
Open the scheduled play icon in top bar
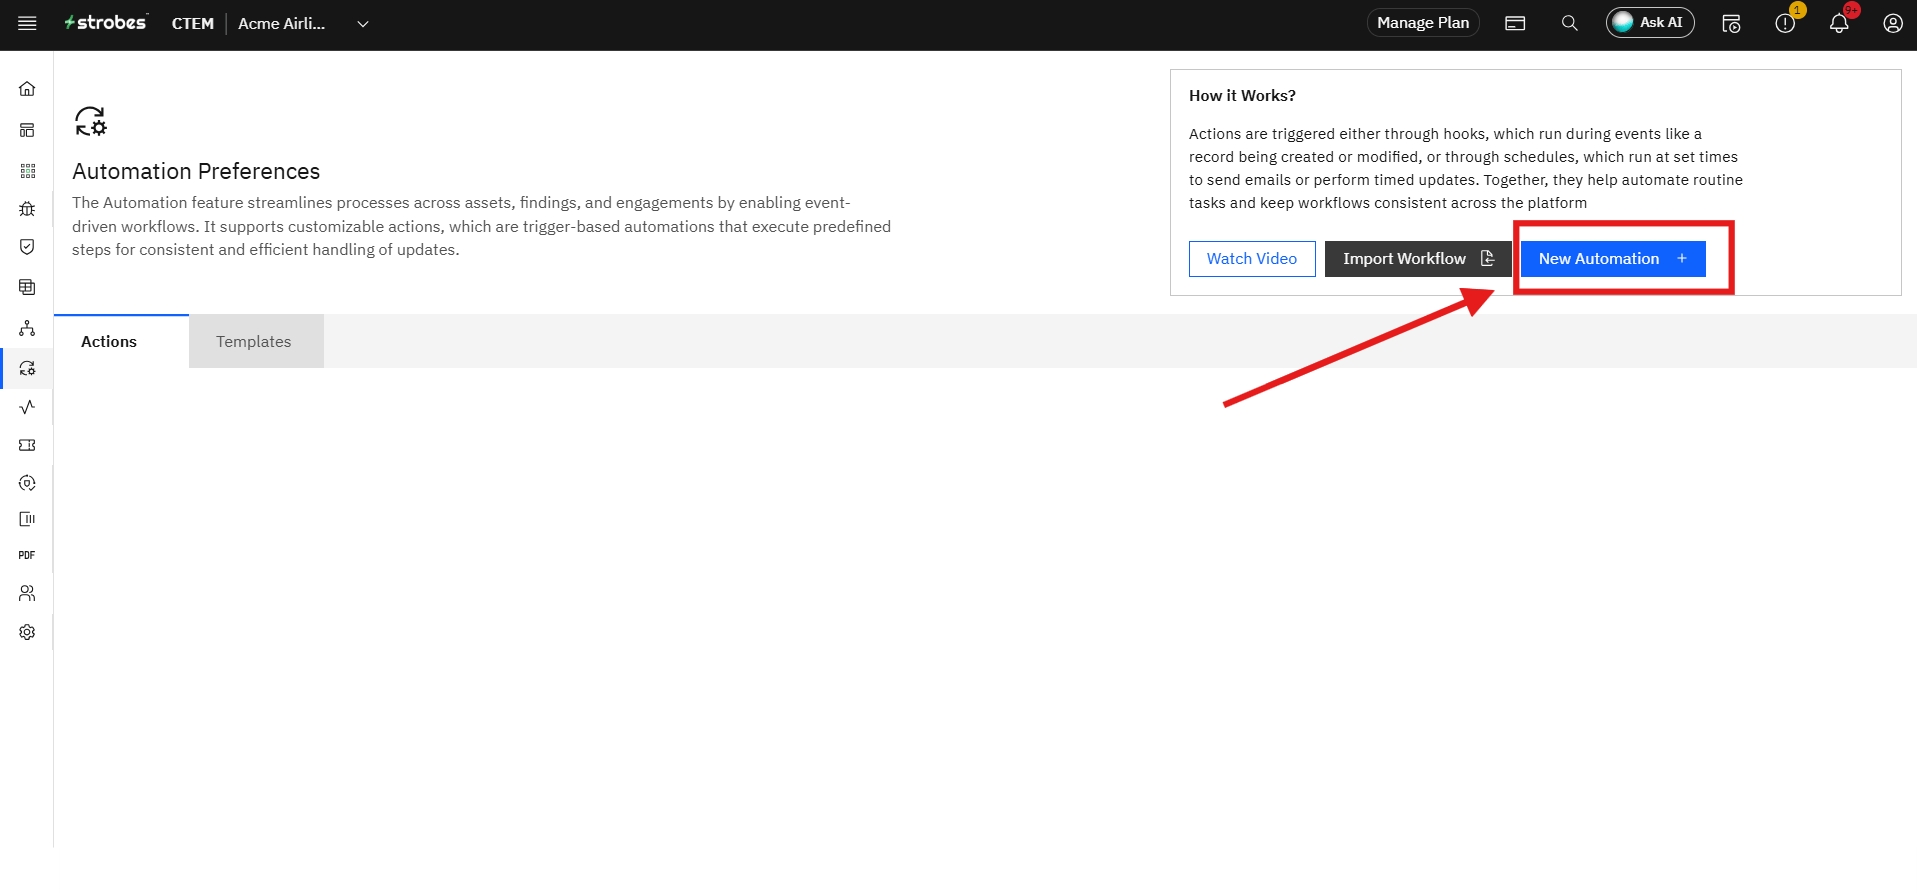tap(1731, 23)
